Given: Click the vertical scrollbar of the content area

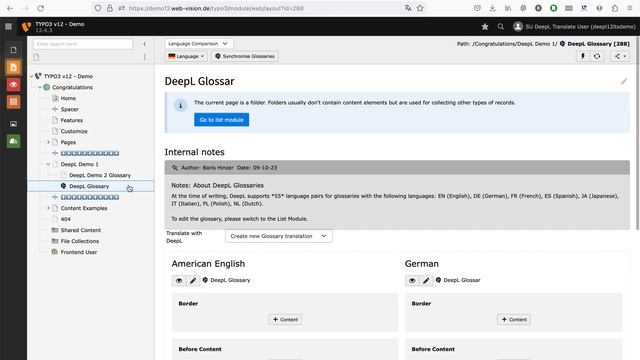Looking at the screenshot, I should coord(638,133).
